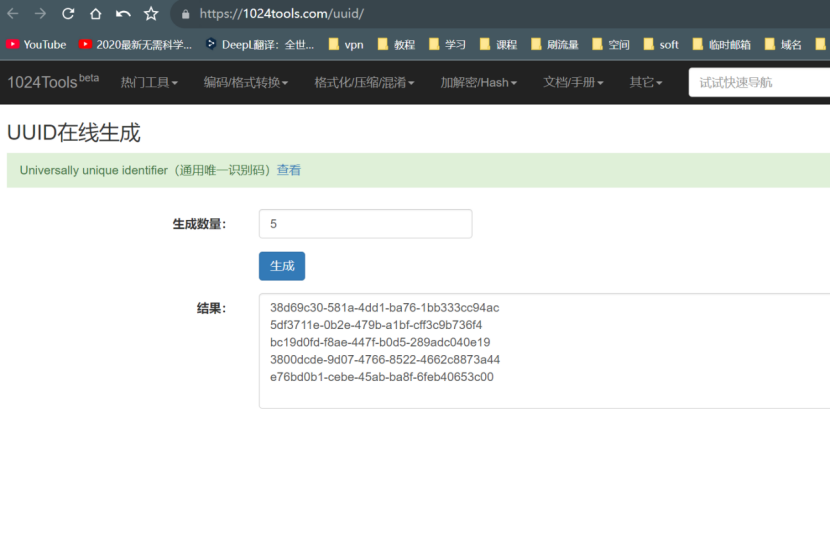The image size is (831, 538).
Task: Reload the page with refresh icon
Action: tap(68, 13)
